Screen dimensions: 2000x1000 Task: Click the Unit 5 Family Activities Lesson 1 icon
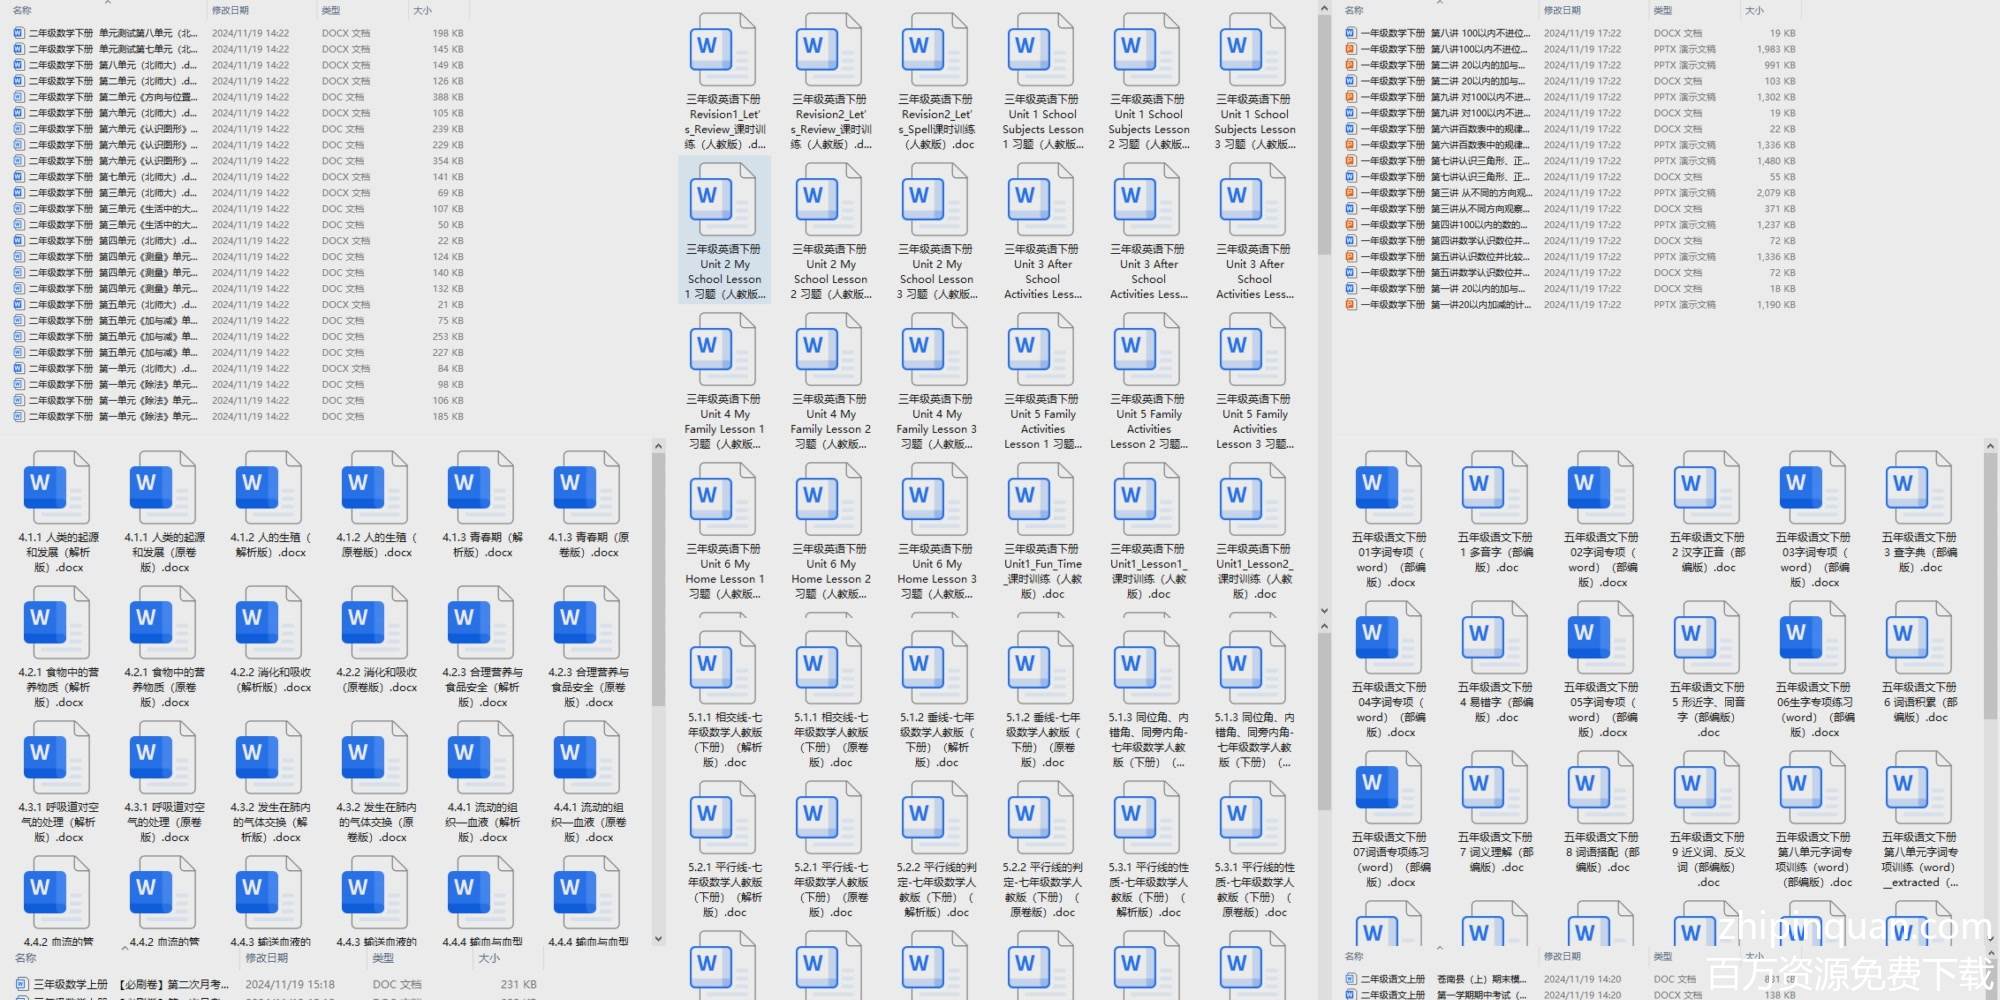[1041, 350]
